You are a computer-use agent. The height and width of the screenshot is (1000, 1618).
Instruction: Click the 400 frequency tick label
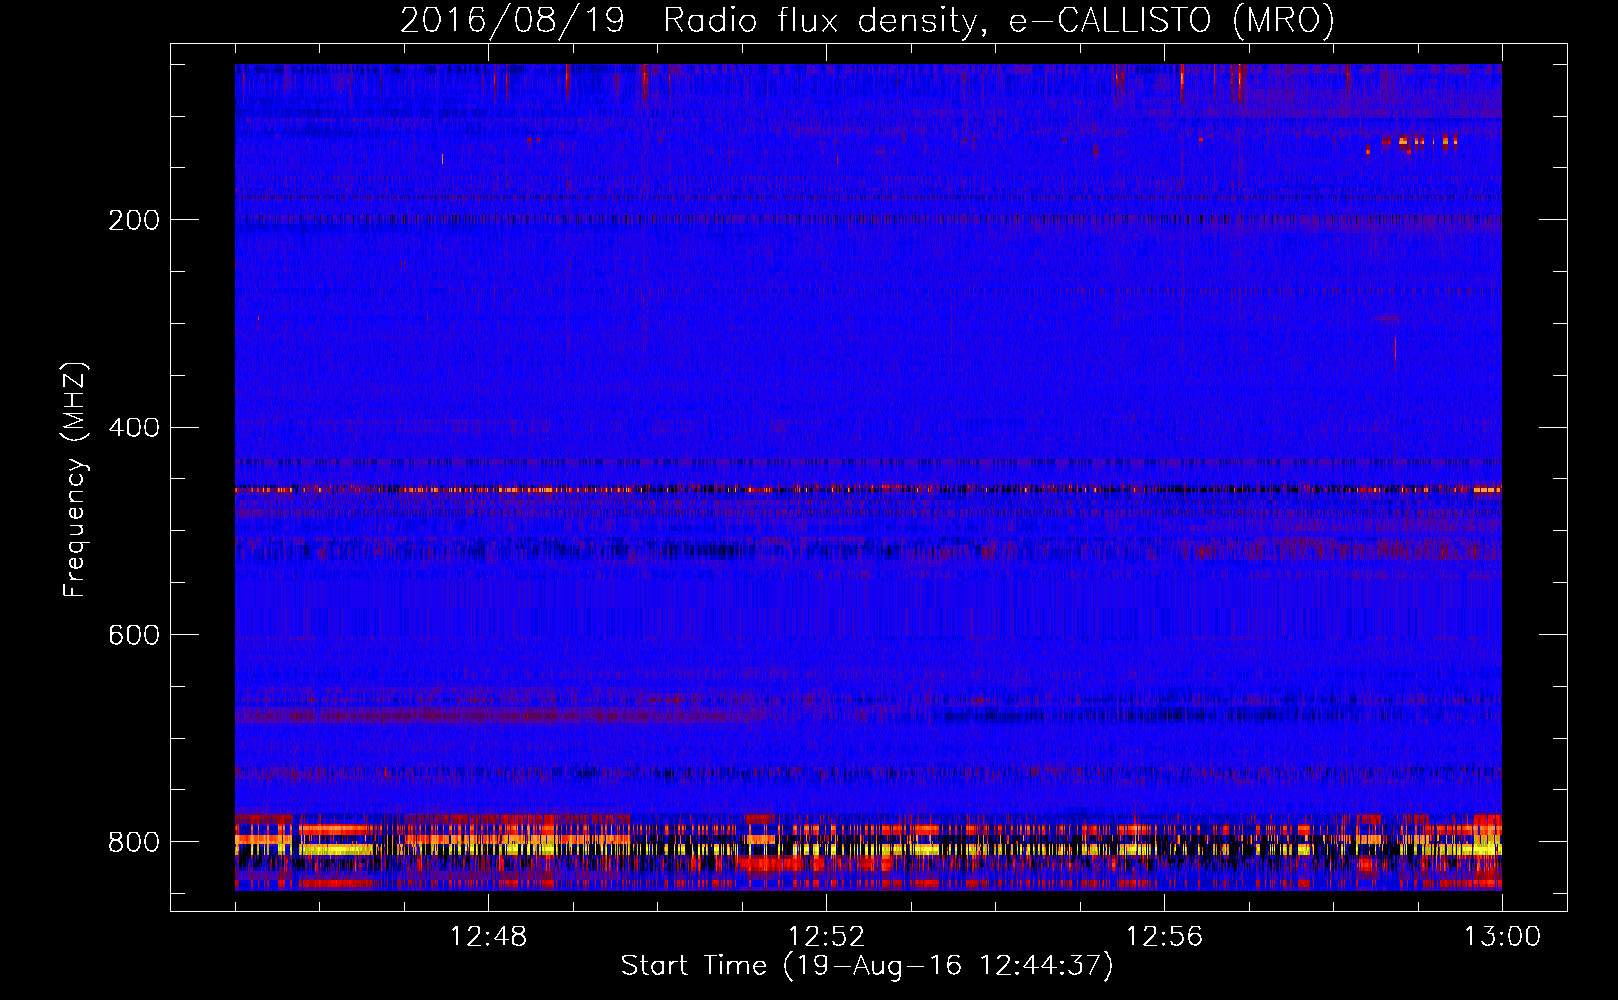coord(133,428)
